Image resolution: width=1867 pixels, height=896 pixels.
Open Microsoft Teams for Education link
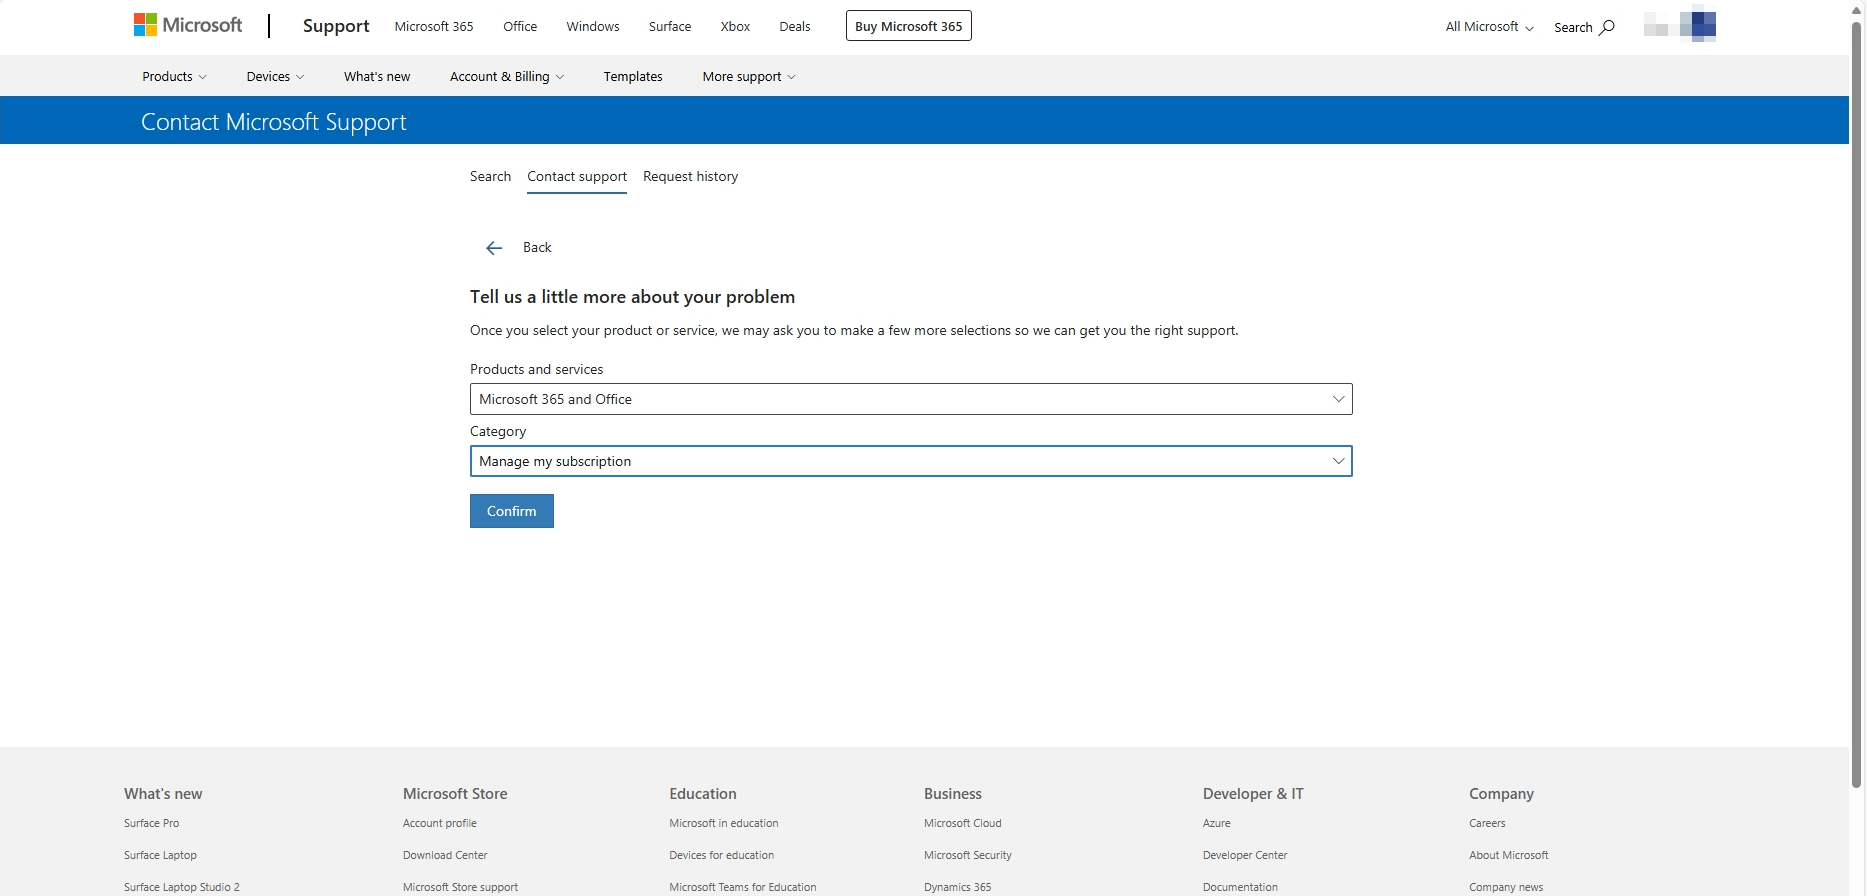click(x=743, y=887)
